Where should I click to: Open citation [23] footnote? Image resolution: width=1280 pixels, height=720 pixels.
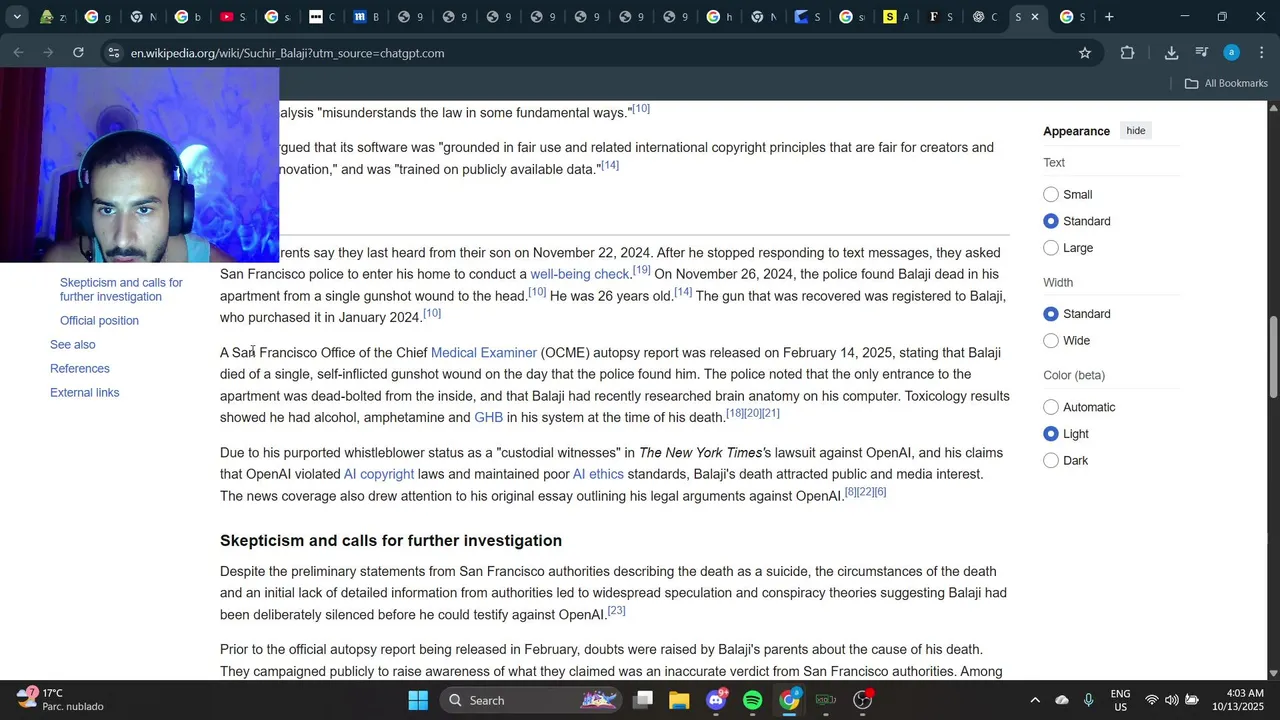point(617,610)
